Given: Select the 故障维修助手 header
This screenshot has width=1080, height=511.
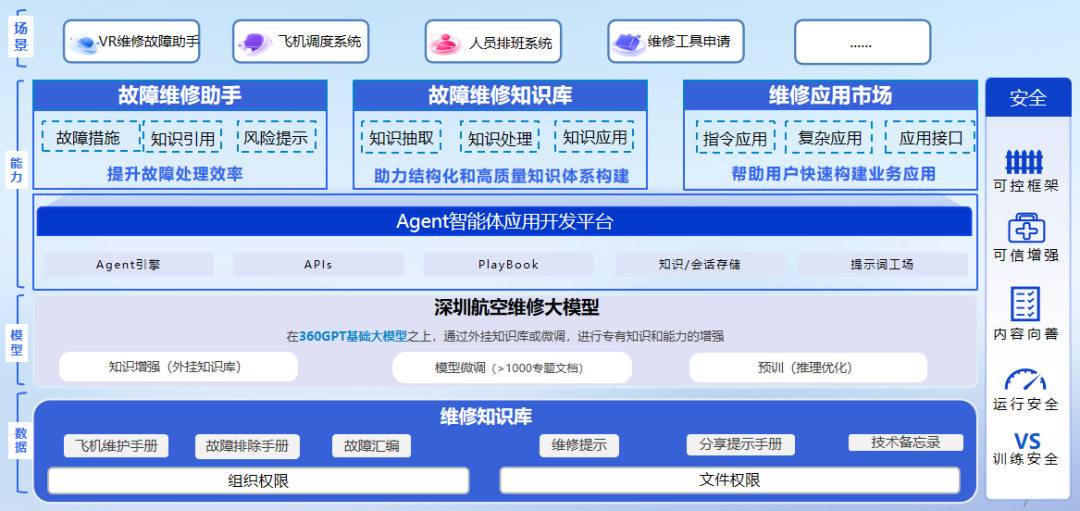Looking at the screenshot, I should coord(180,95).
